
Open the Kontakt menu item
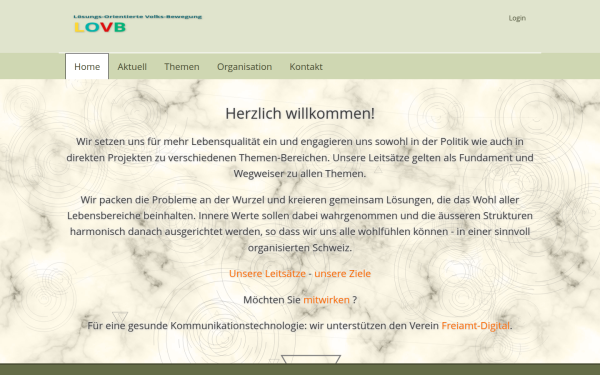(306, 67)
